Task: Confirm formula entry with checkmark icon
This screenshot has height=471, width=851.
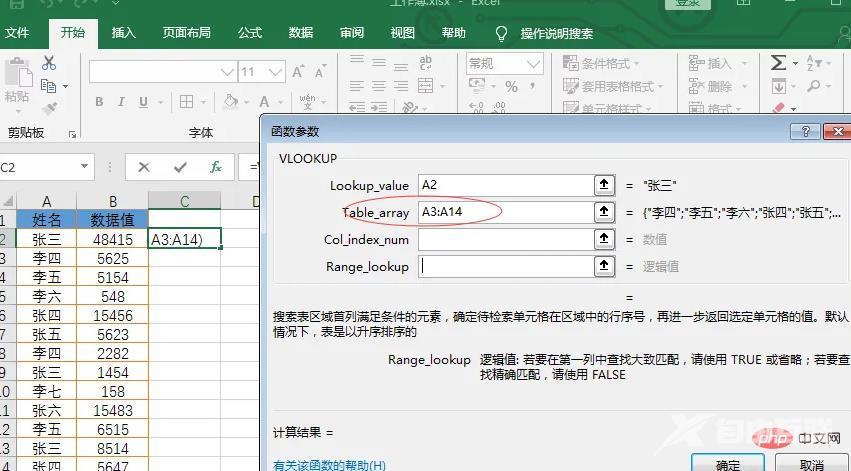Action: (180, 167)
